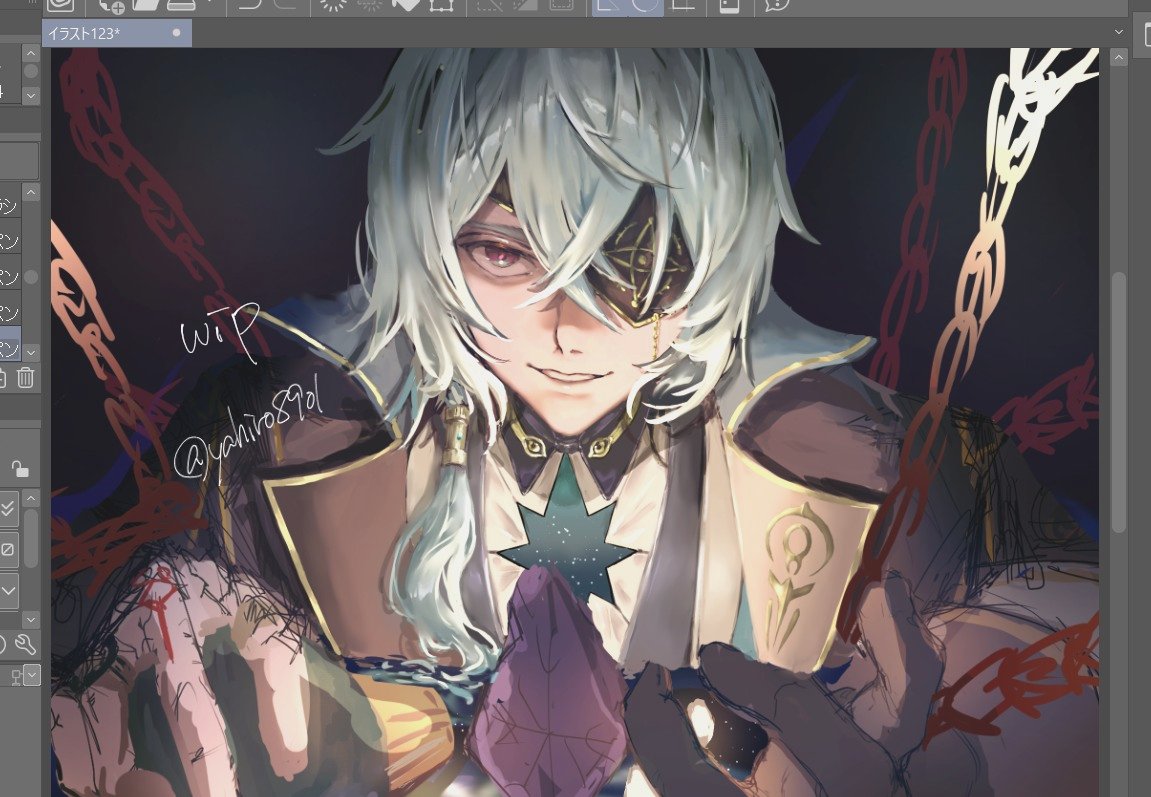Undo the last stroke
This screenshot has width=1151, height=797.
point(250,5)
